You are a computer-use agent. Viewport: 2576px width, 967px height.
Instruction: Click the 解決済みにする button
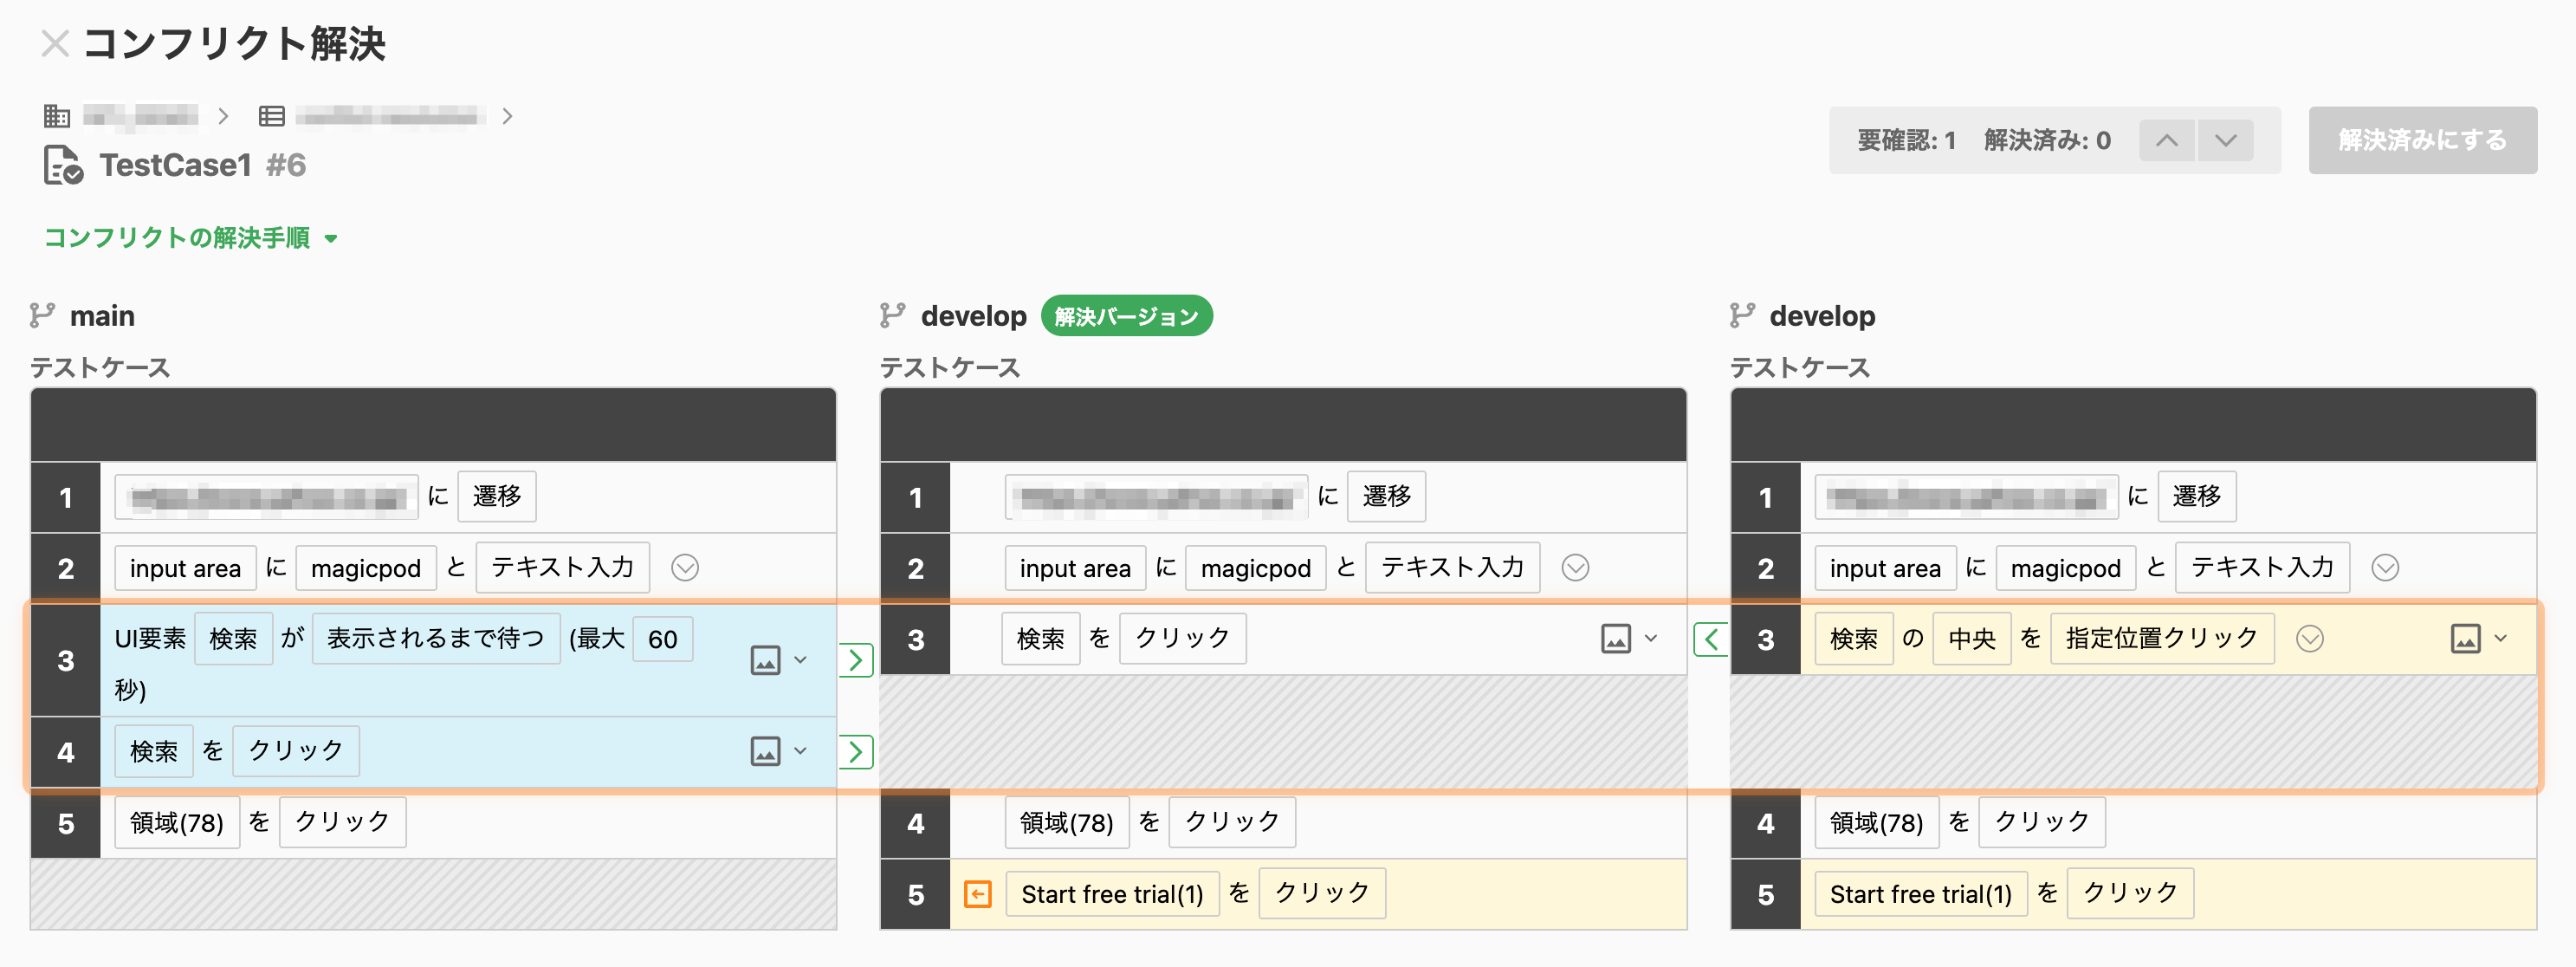2422,140
